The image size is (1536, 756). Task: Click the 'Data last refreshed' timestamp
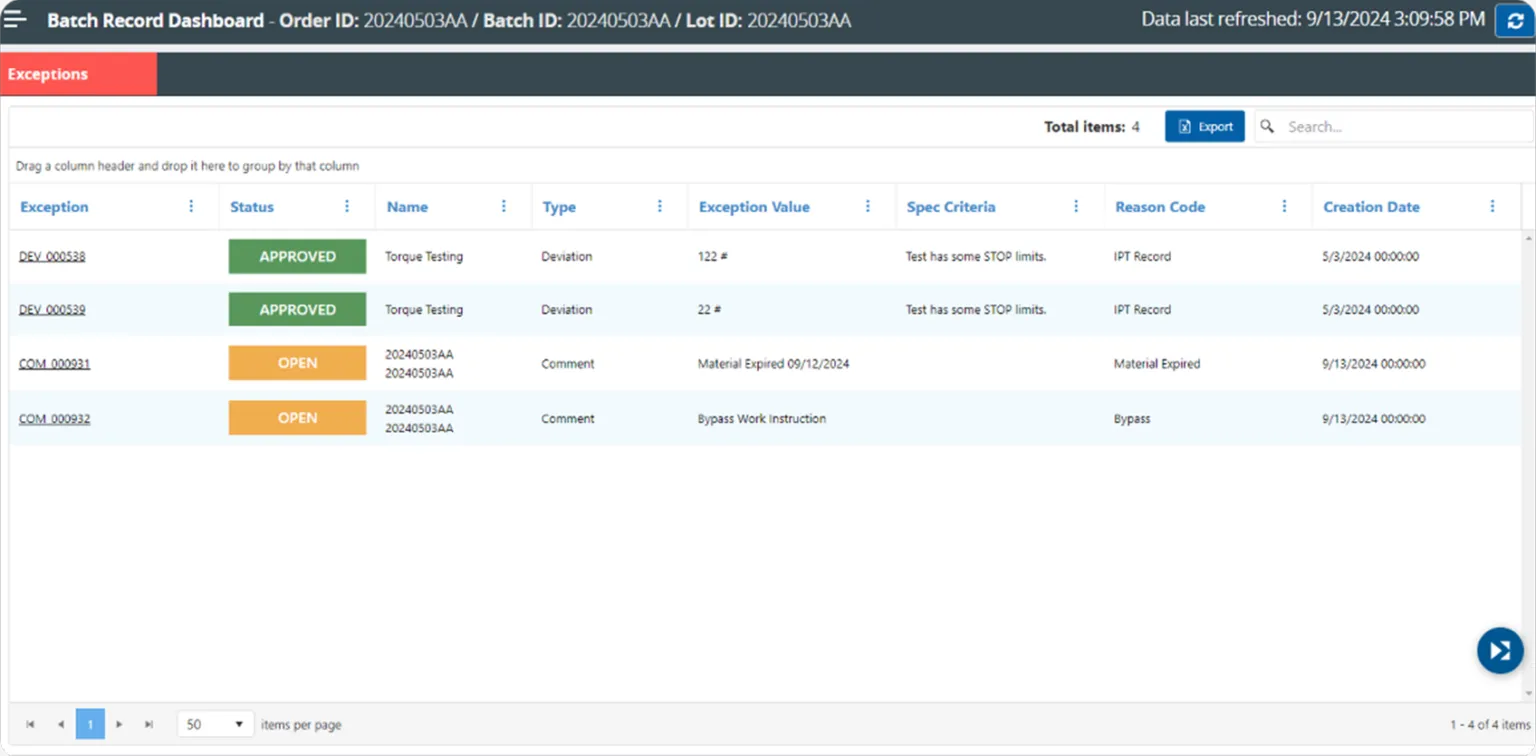coord(1313,19)
